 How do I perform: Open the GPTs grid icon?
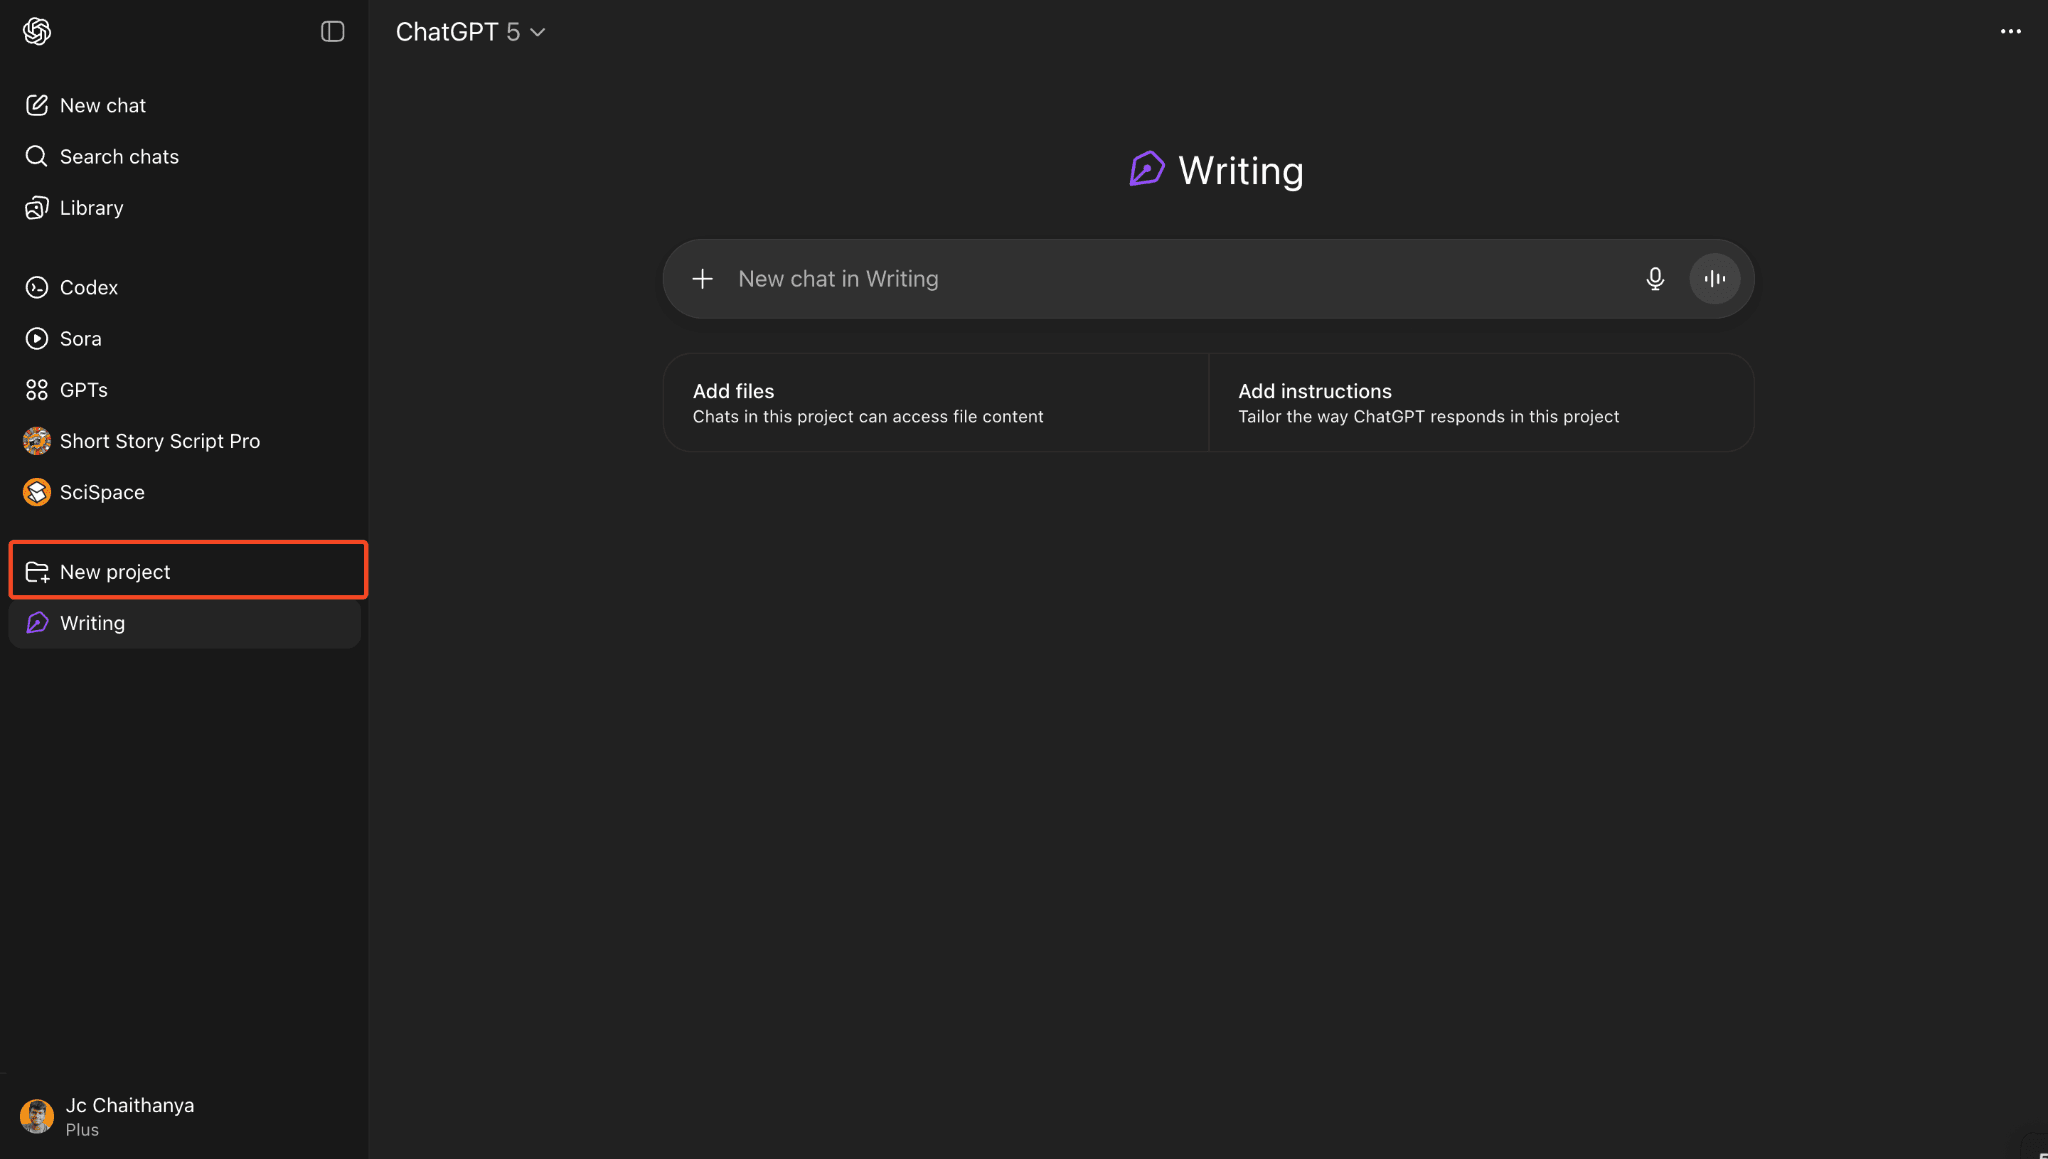click(37, 390)
